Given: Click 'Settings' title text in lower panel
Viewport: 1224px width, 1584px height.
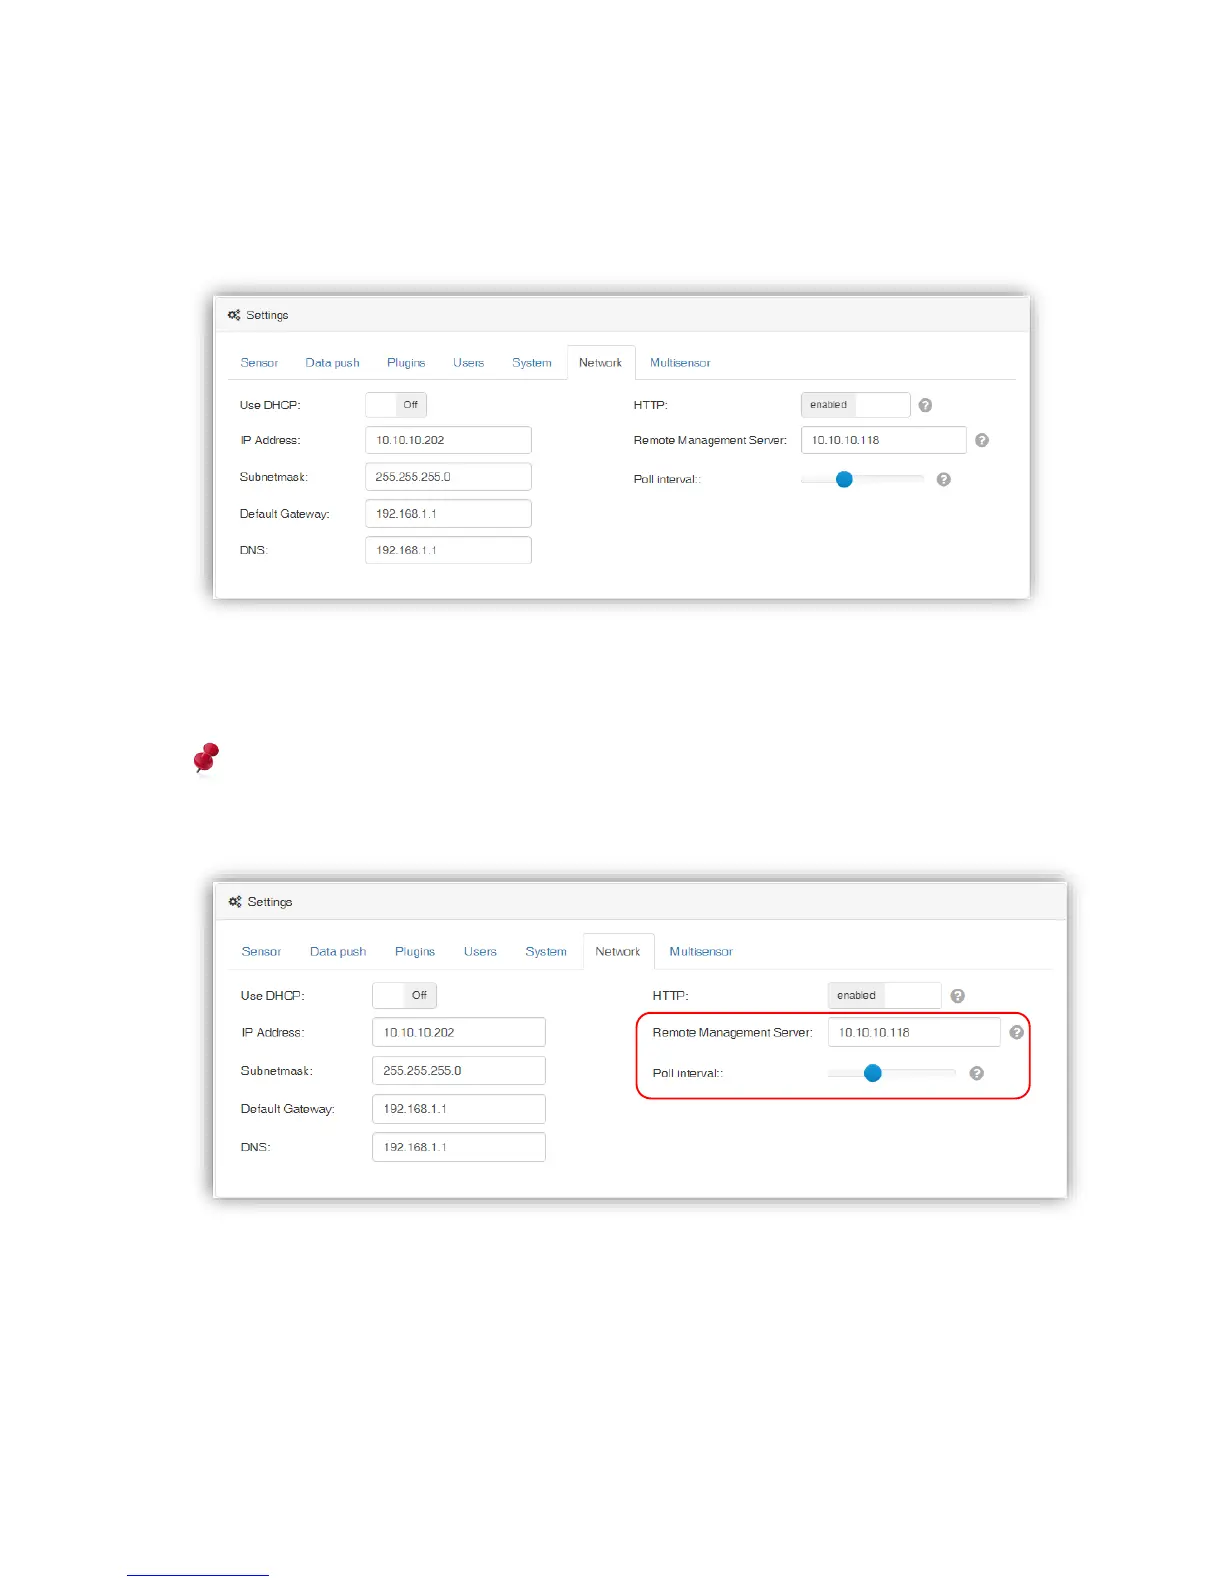Looking at the screenshot, I should (270, 902).
